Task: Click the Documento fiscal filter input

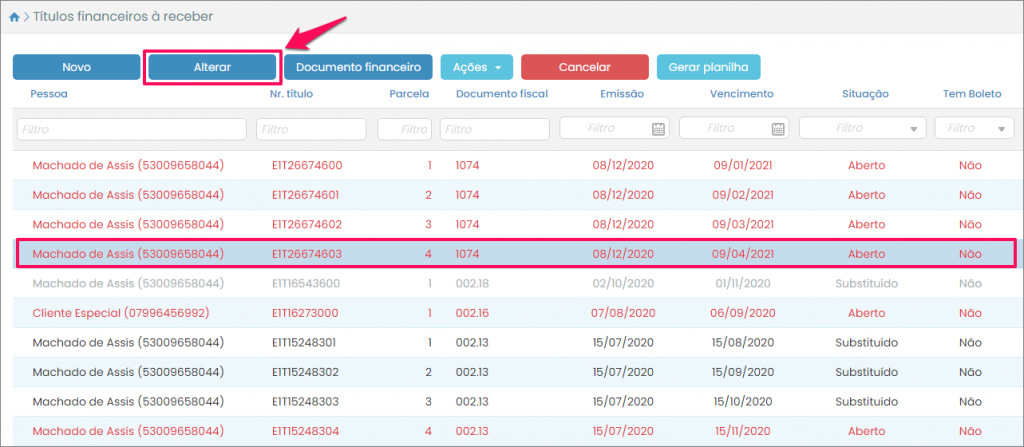Action: 495,129
